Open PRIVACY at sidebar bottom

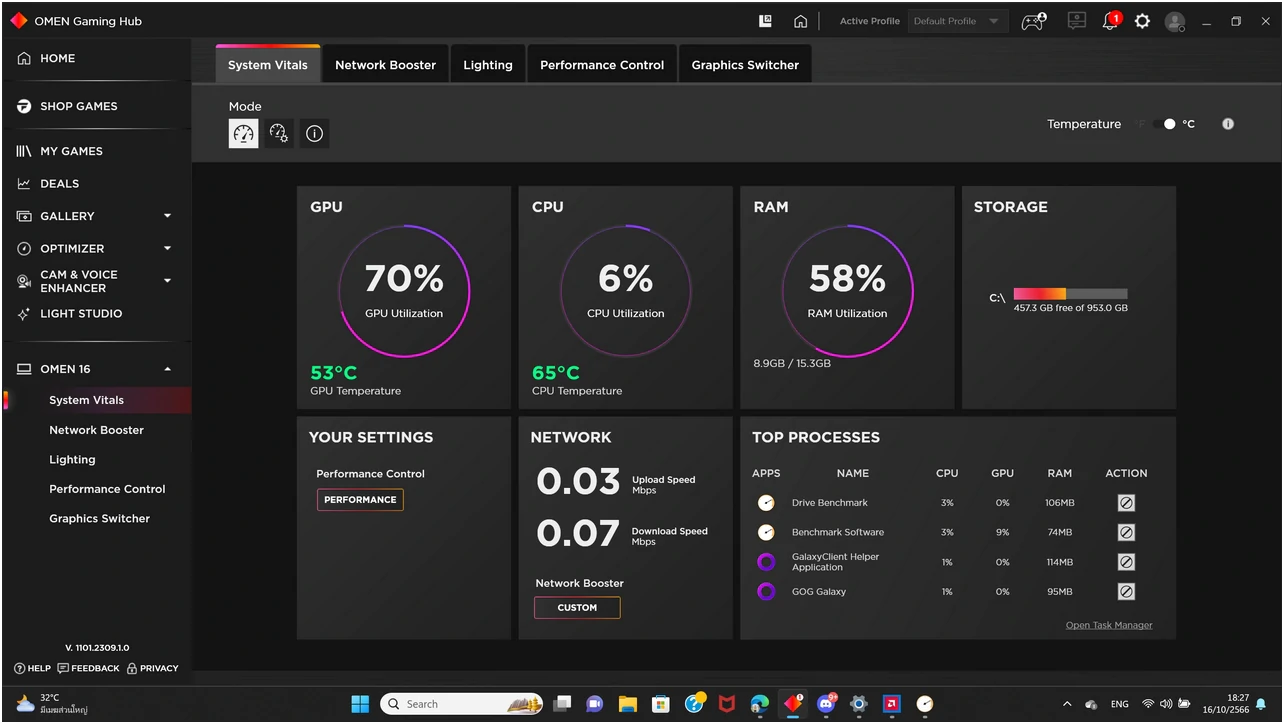(x=152, y=668)
